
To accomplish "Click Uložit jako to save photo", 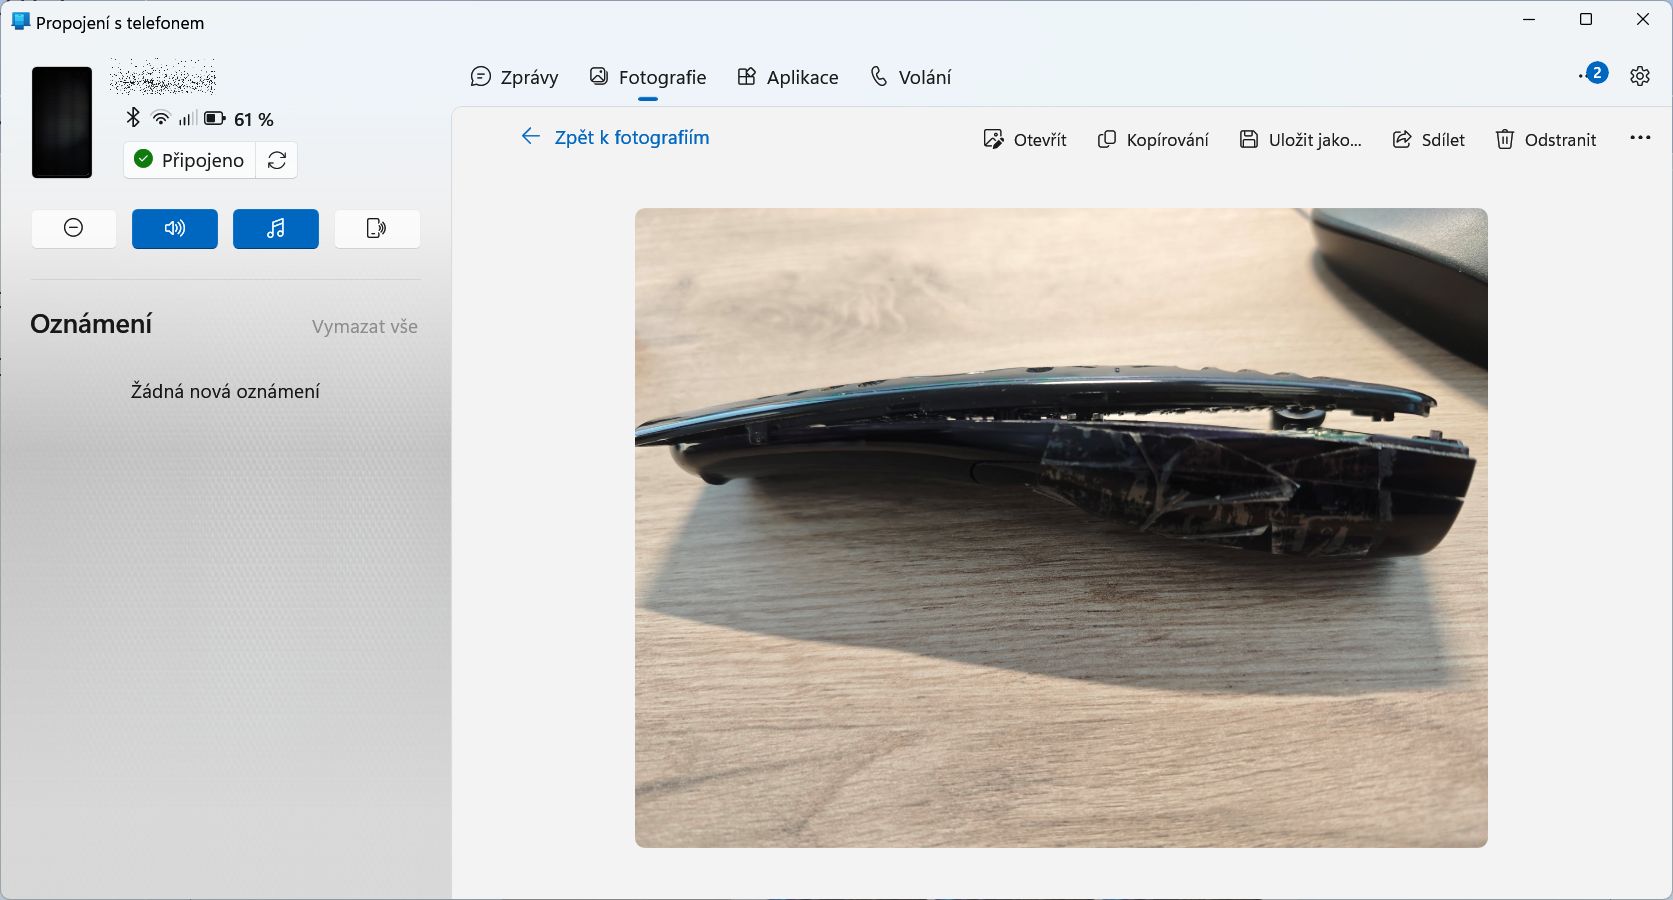I will tap(1300, 140).
